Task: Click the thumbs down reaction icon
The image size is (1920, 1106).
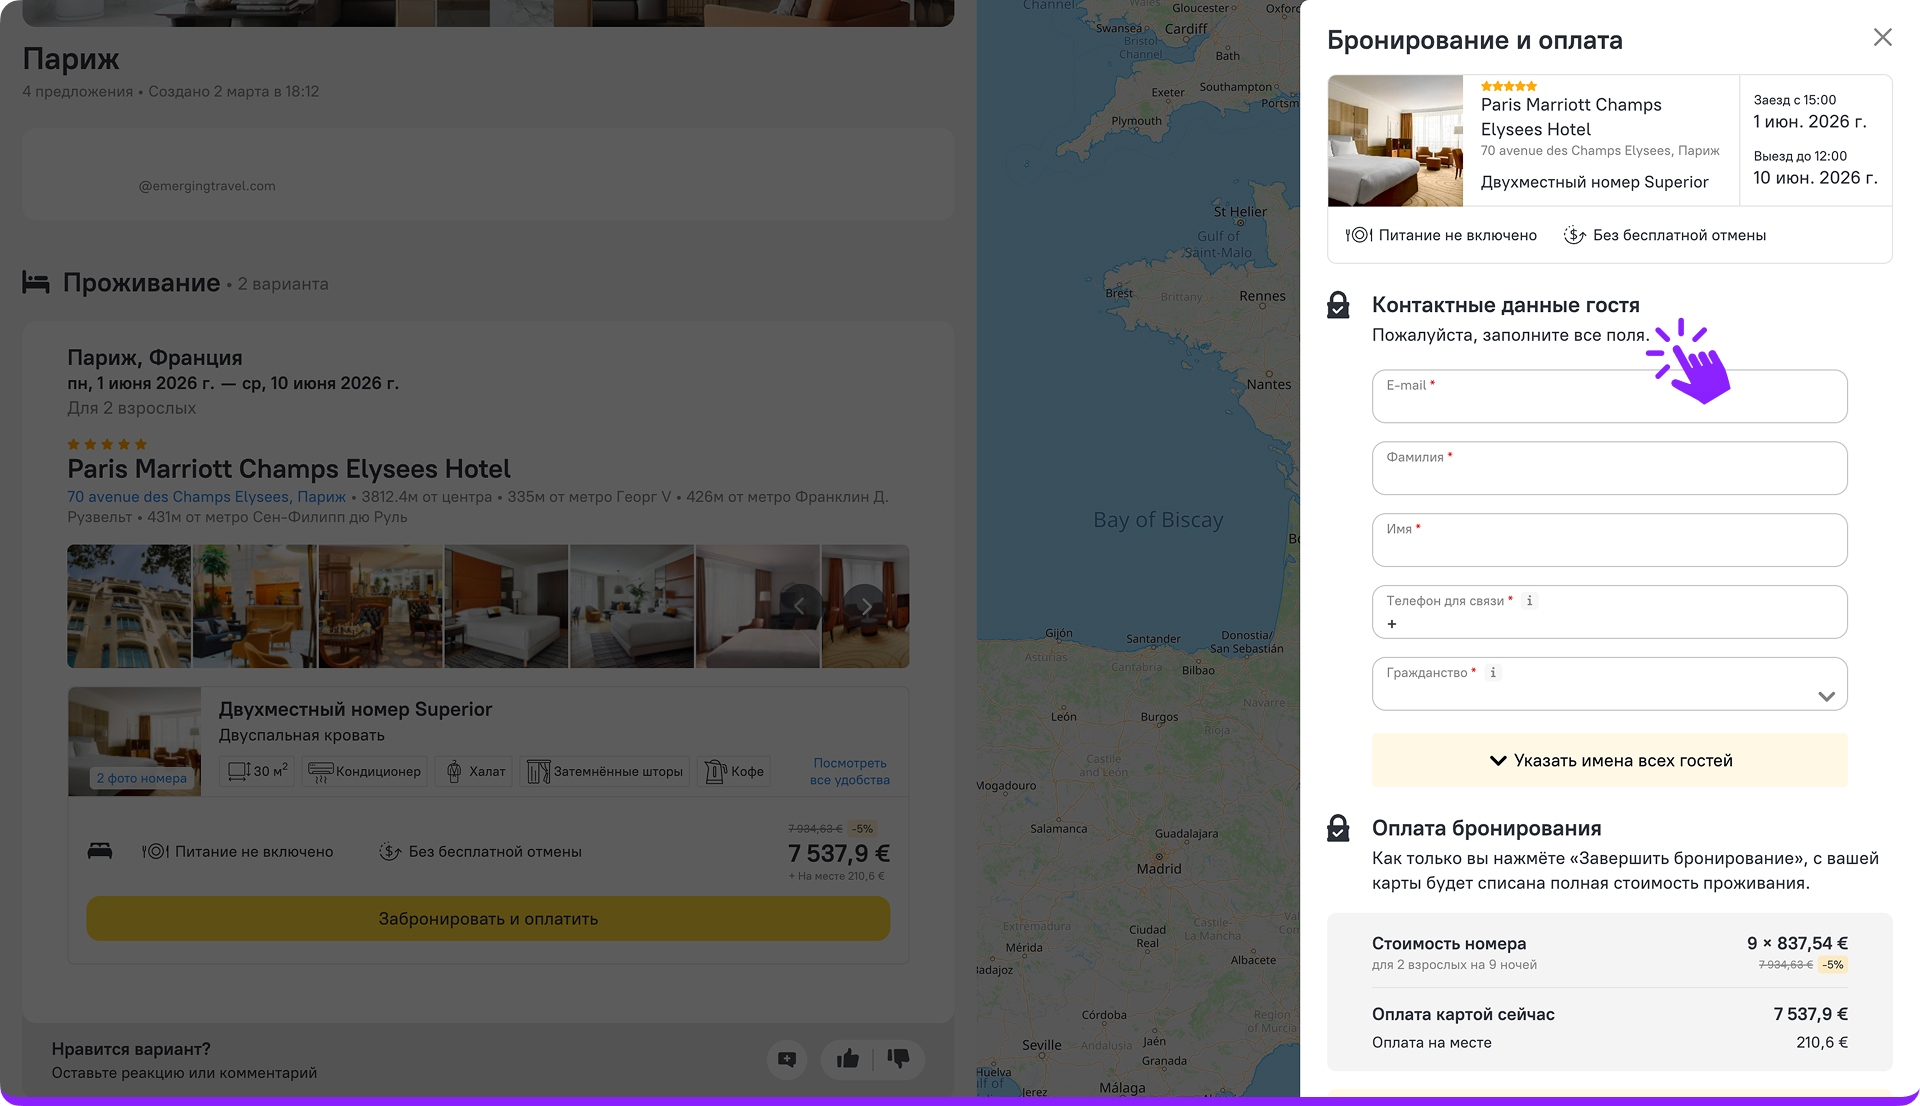Action: 898,1058
